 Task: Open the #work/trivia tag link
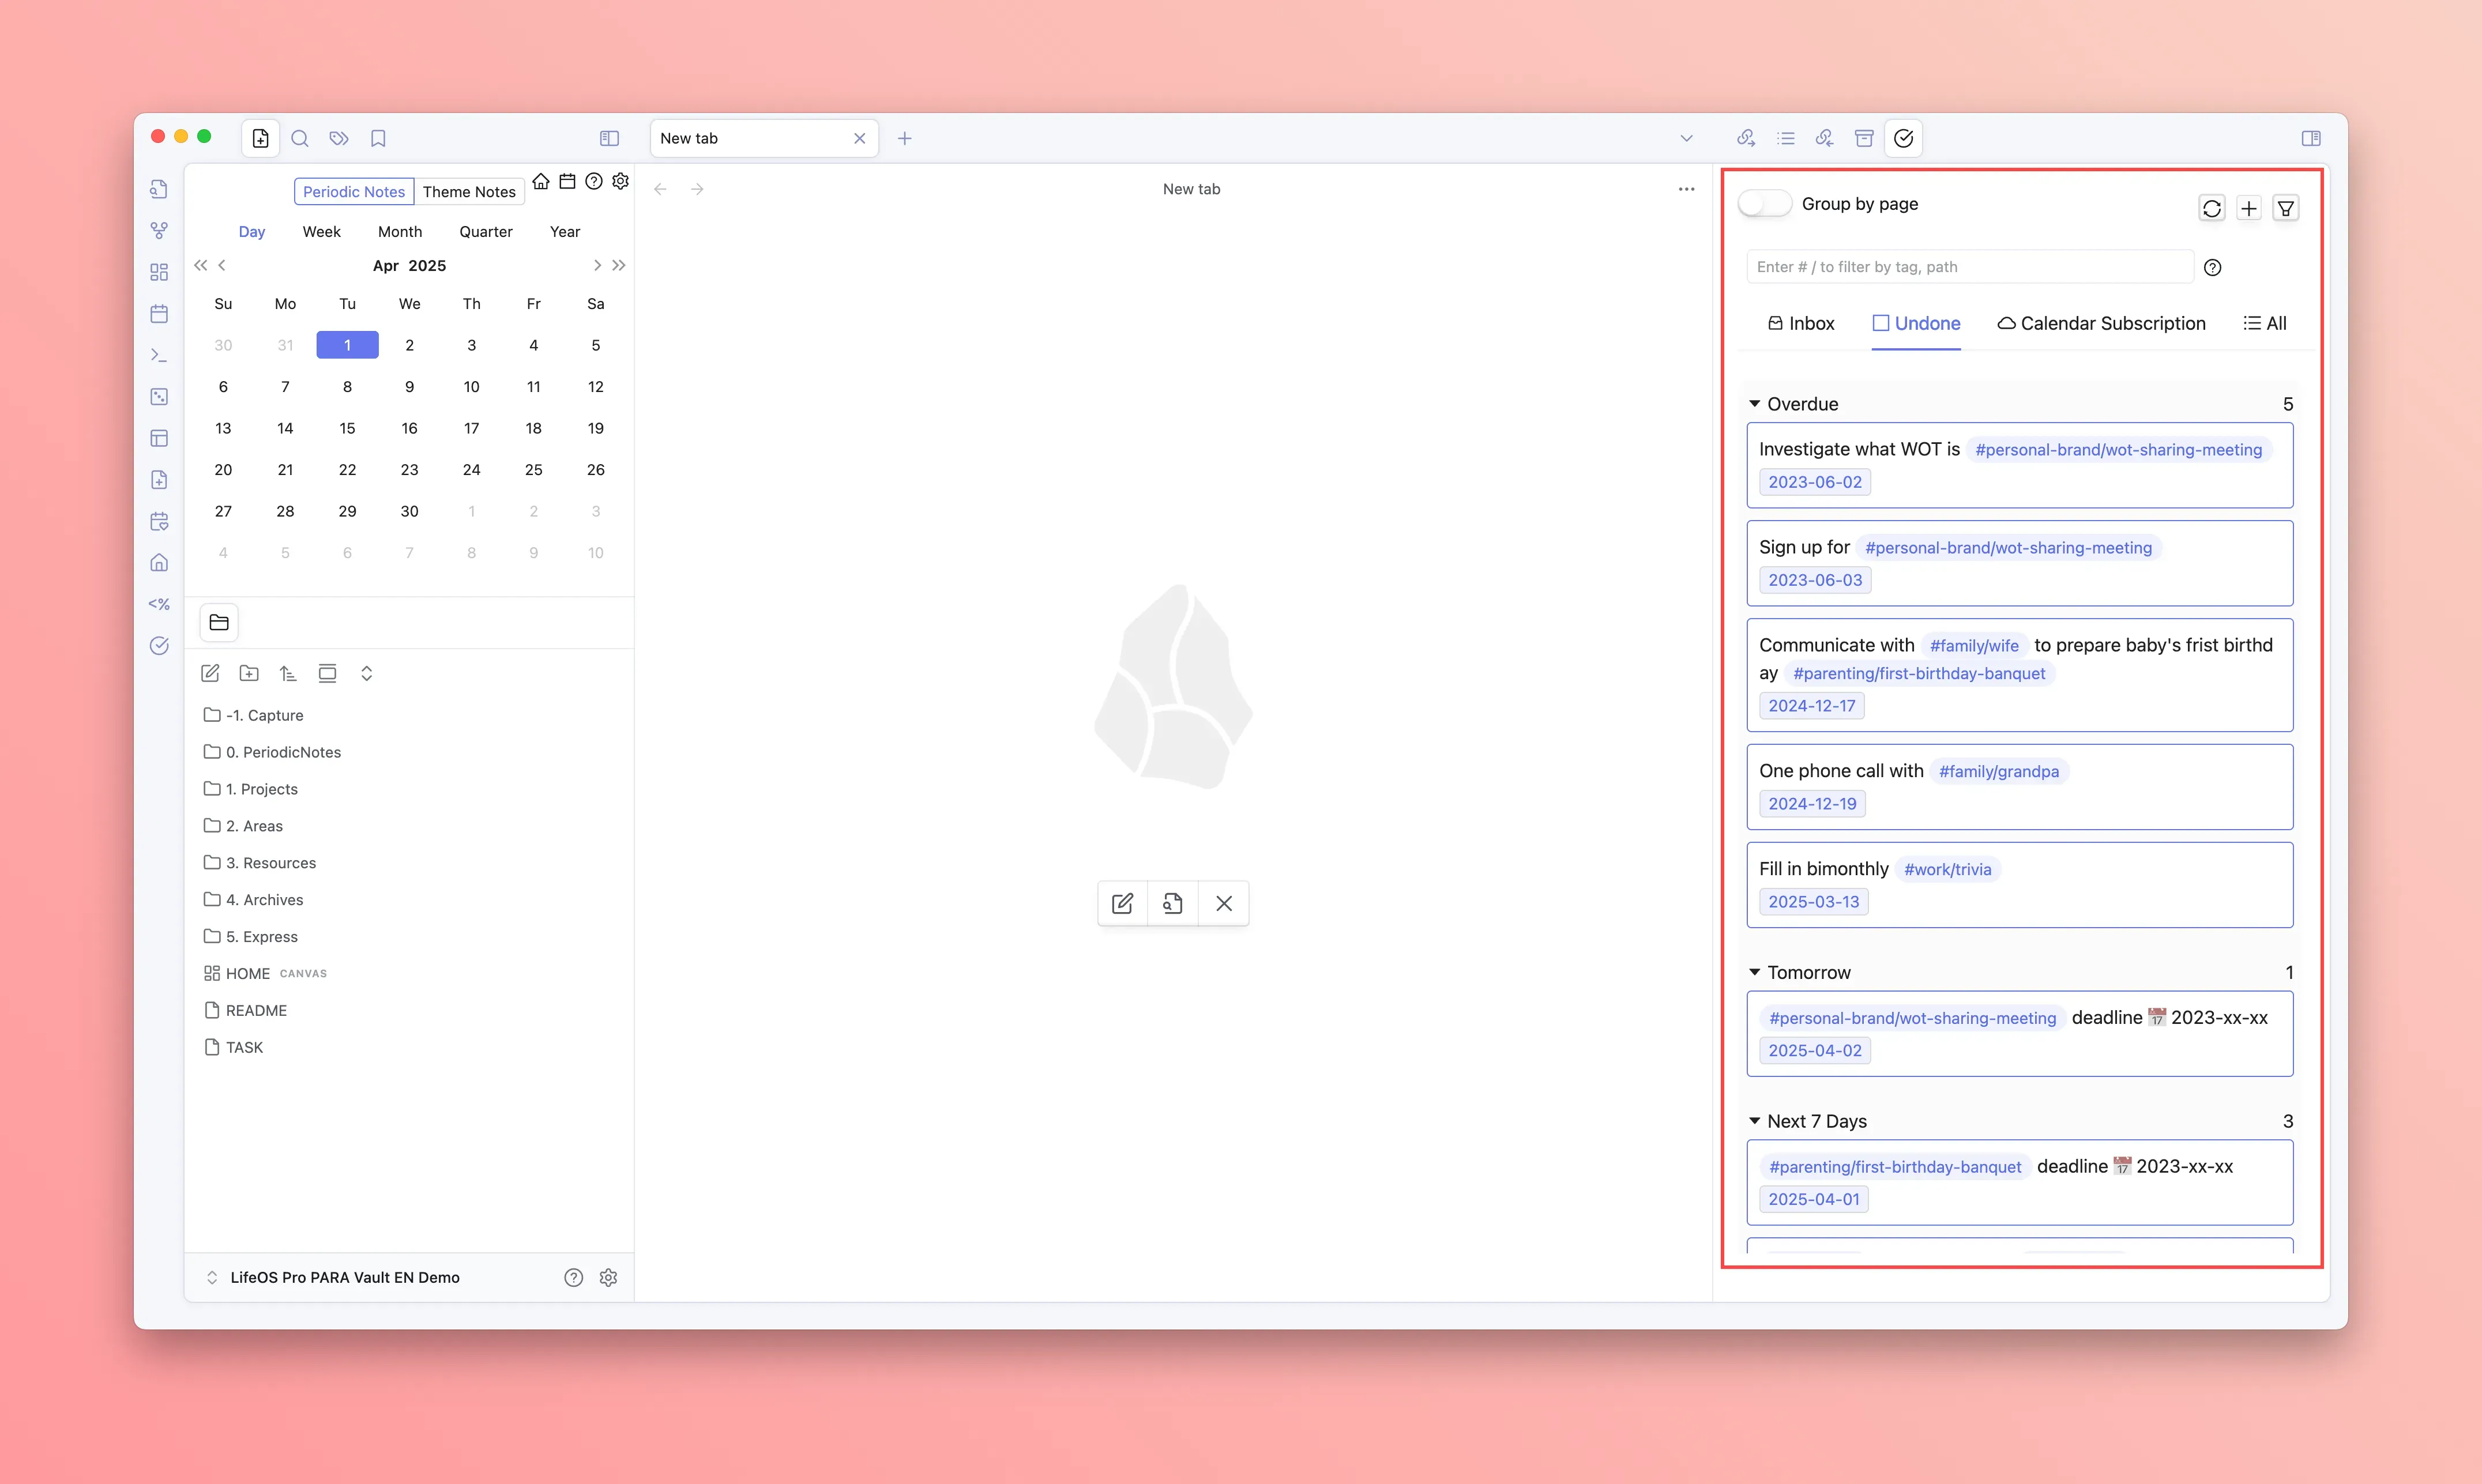(x=1947, y=869)
